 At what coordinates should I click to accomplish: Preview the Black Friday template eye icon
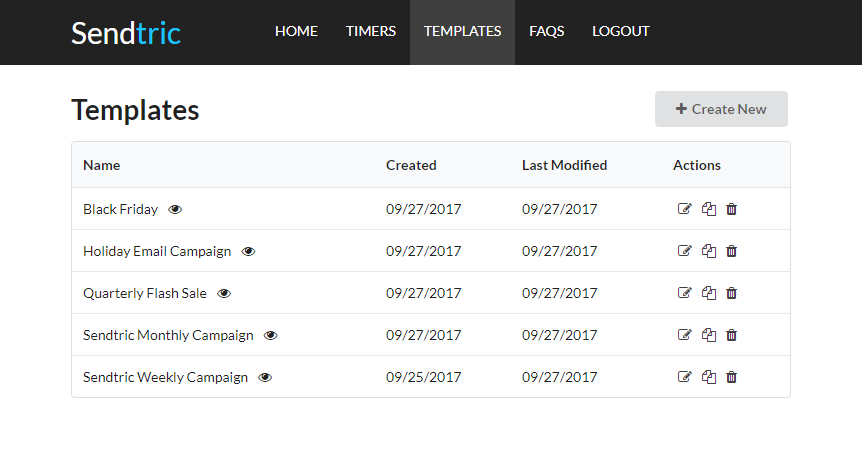coord(175,210)
